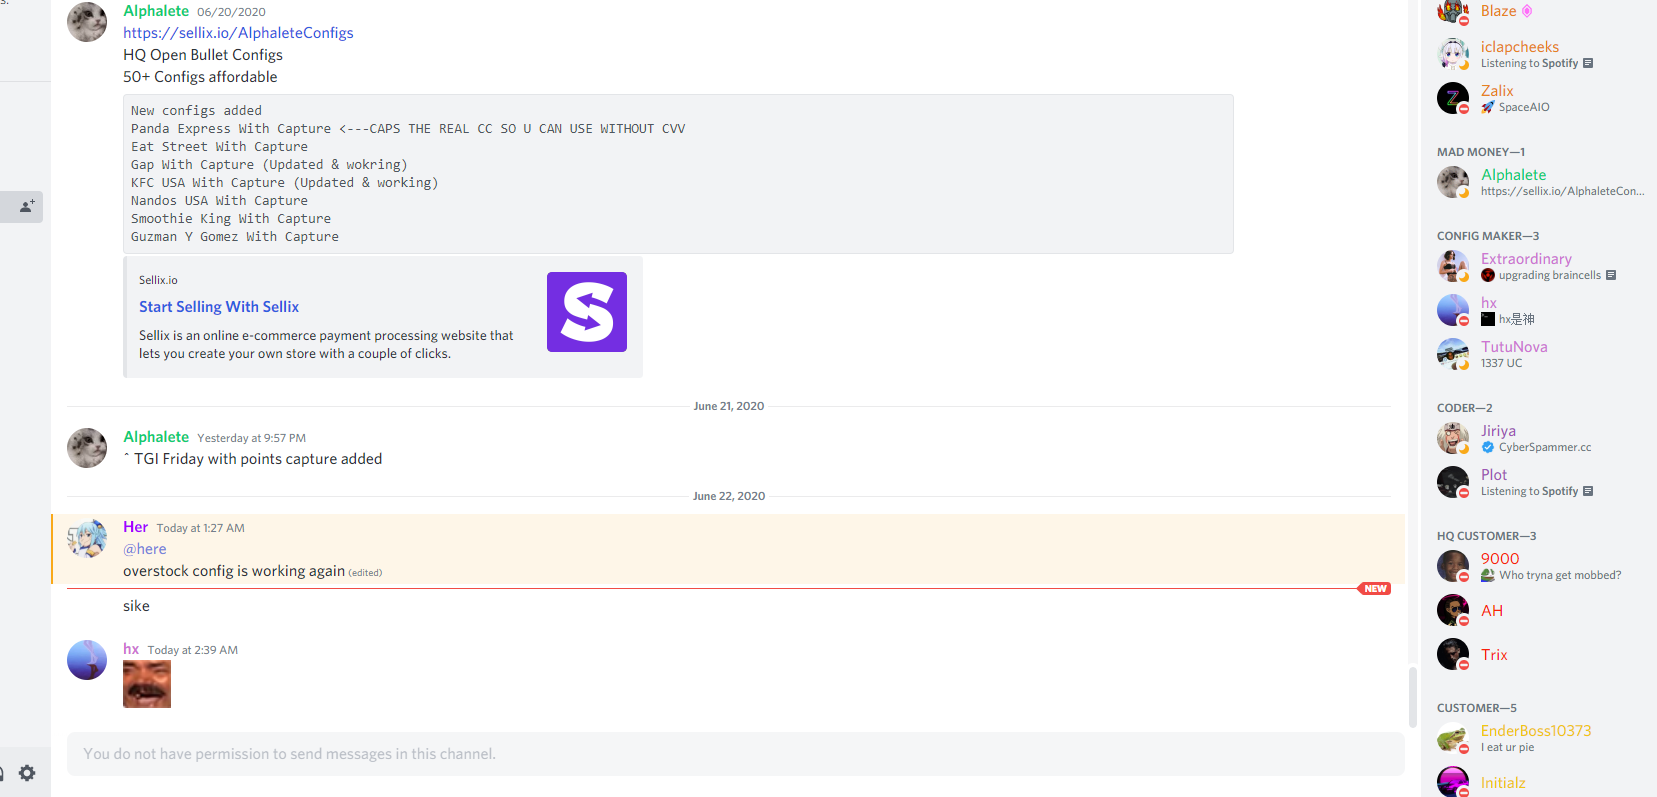Click the 'Today at 1:27 AM' timestamp
Screen dimensions: 1657x797
point(200,528)
